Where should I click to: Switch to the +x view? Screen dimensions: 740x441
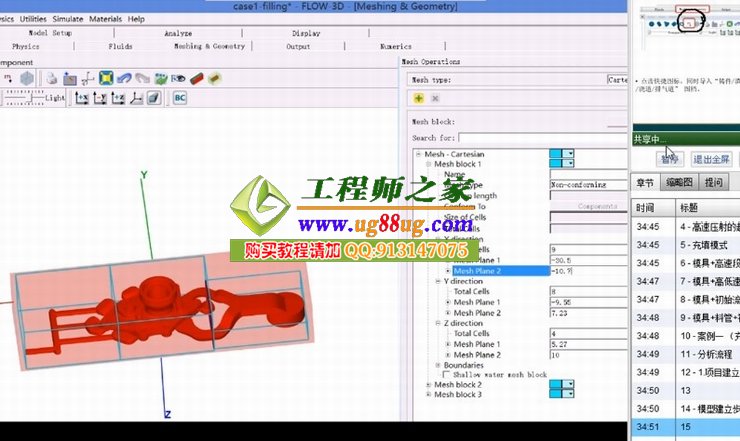[82, 98]
